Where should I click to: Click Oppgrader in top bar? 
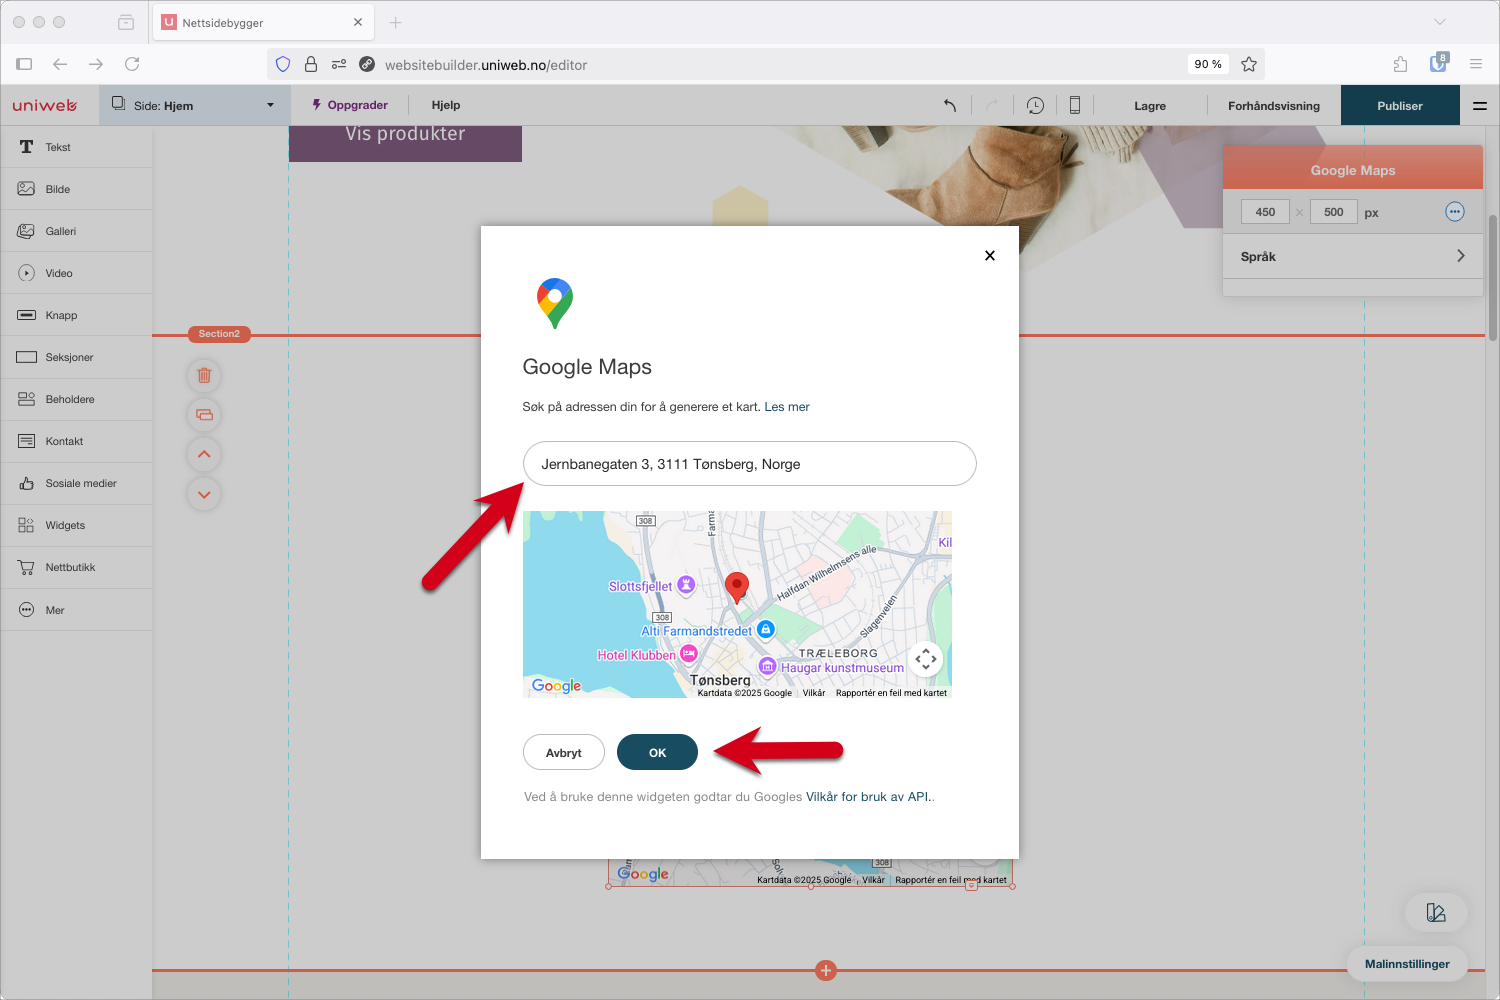pos(350,105)
